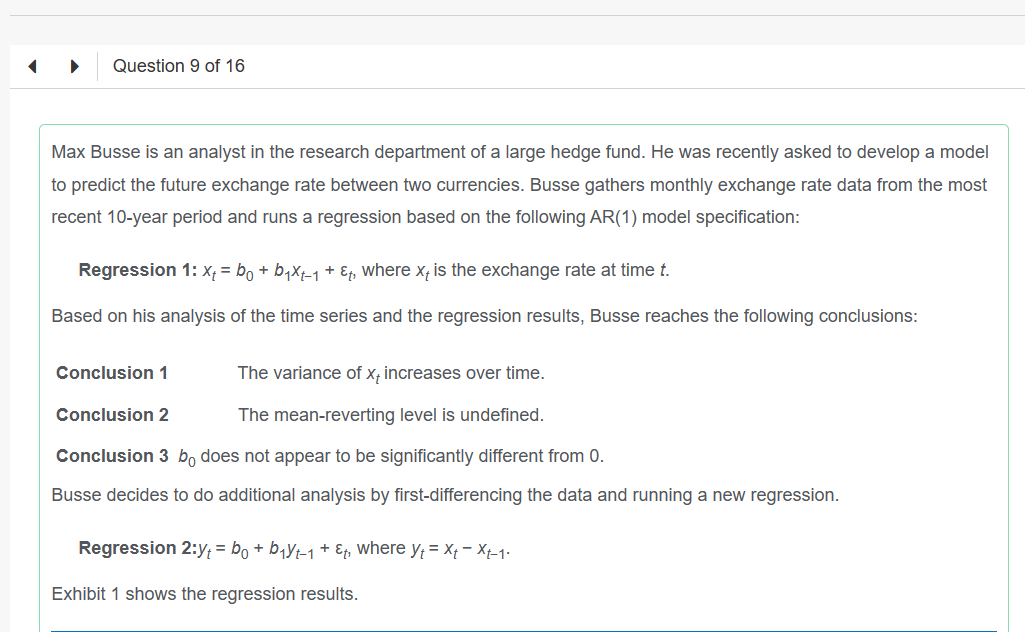Click the 'to predict the future exchange rate' line
The width and height of the screenshot is (1025, 632).
tap(519, 185)
